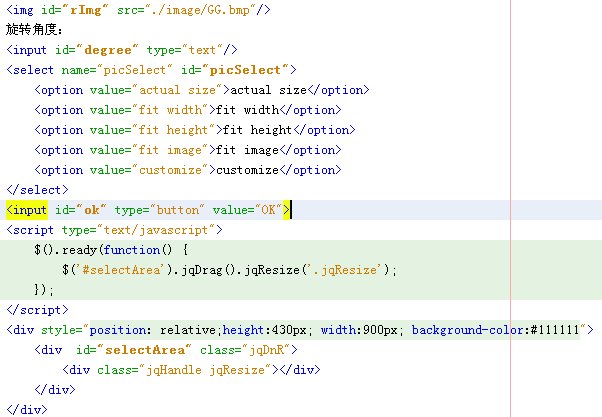
Task: Click the background-color:#111111 value
Action: tap(495, 330)
